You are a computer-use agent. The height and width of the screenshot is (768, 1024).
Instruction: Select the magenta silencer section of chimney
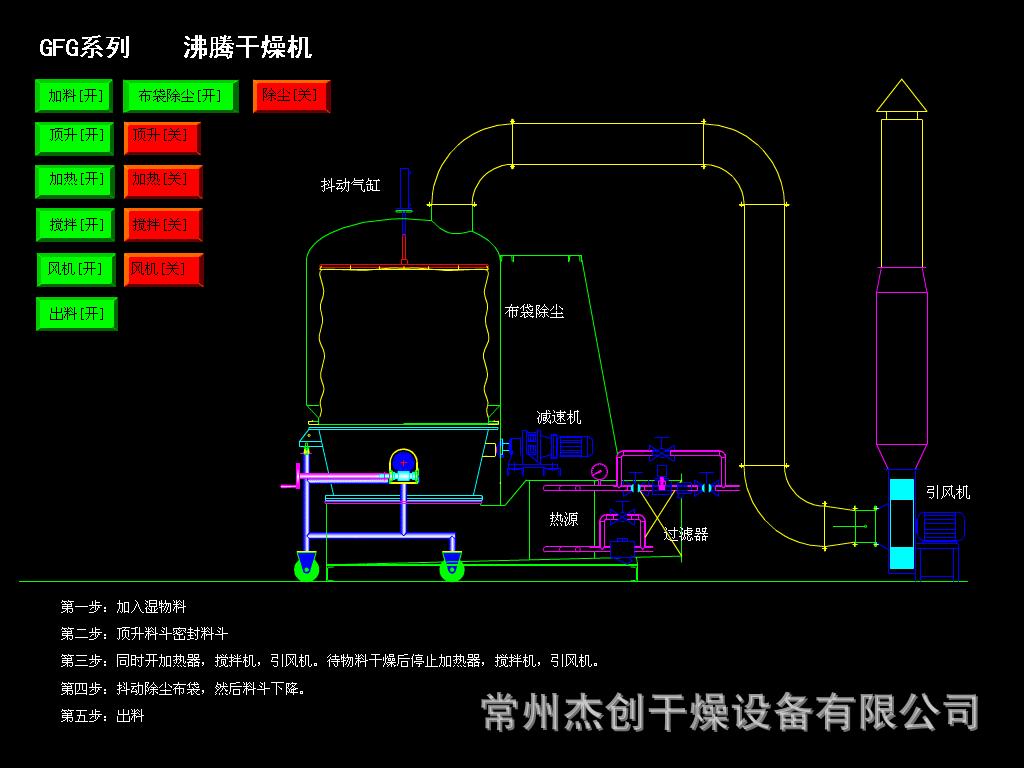click(901, 368)
